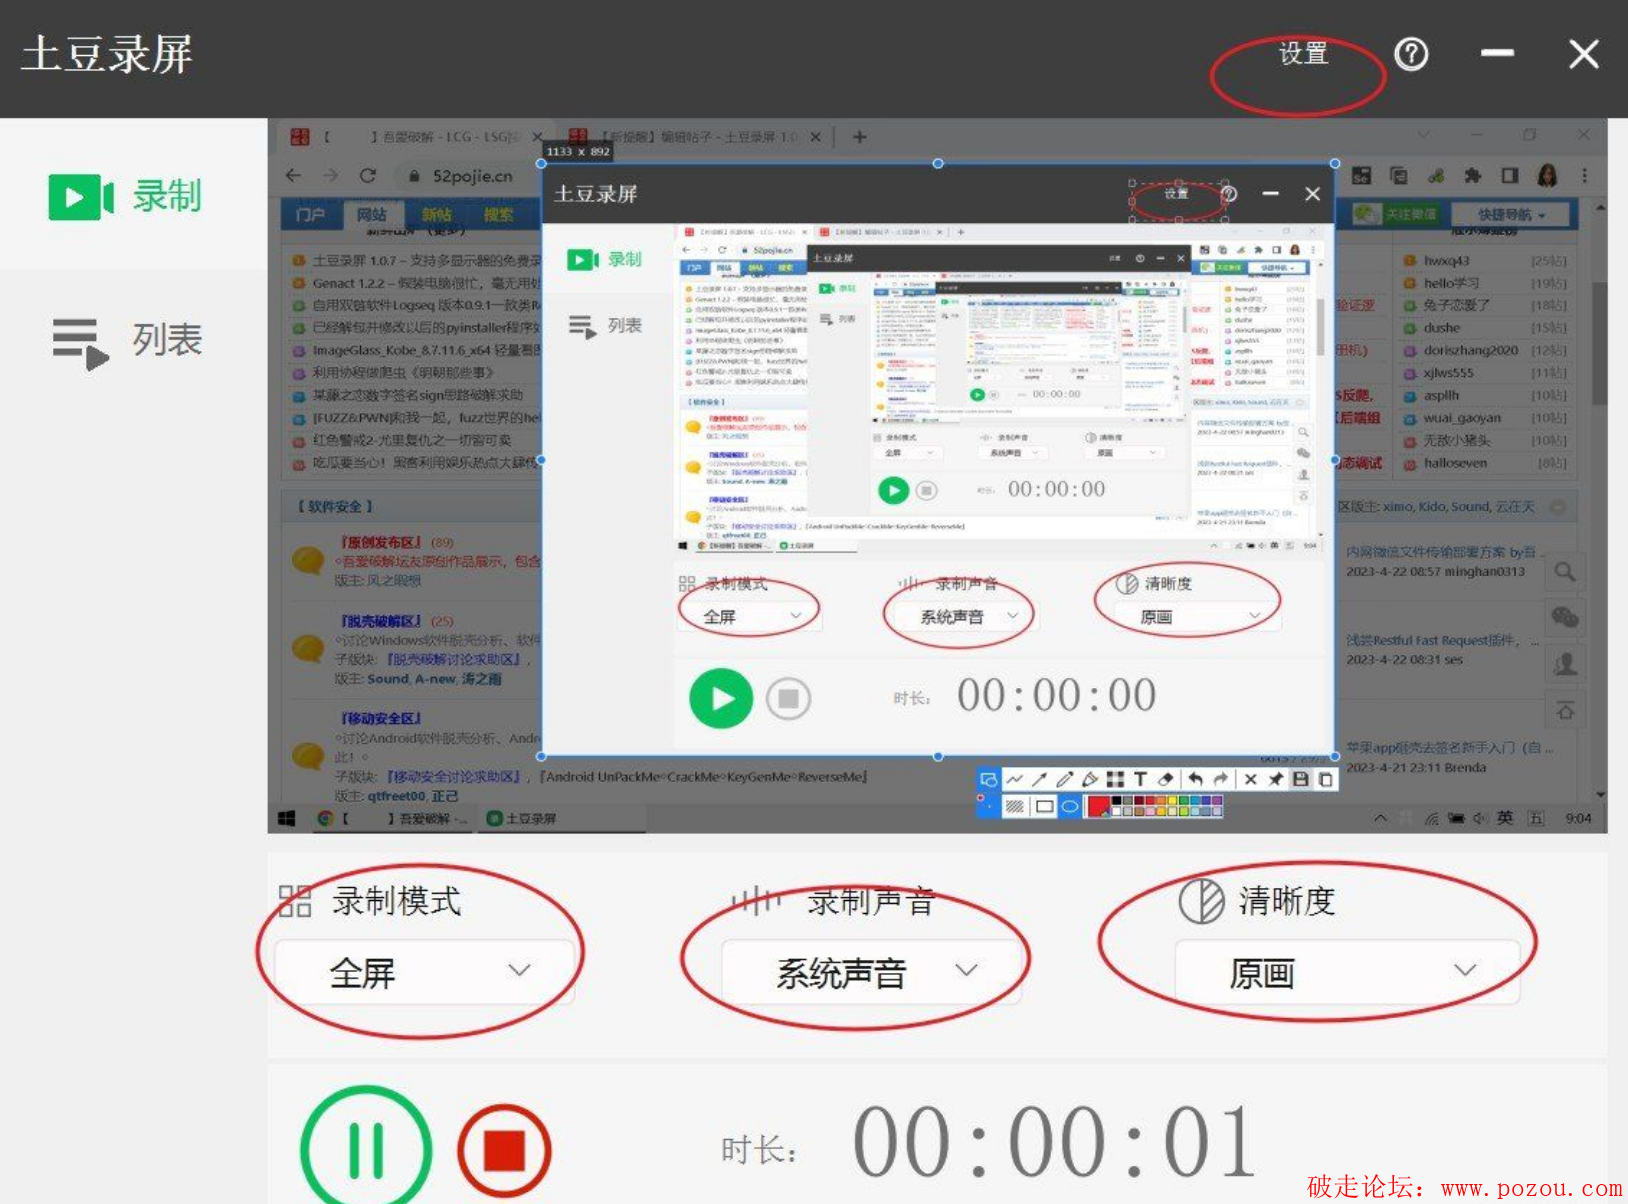Screen dimensions: 1628x1204
Task: Open a new browser tab with the plus
Action: [859, 136]
